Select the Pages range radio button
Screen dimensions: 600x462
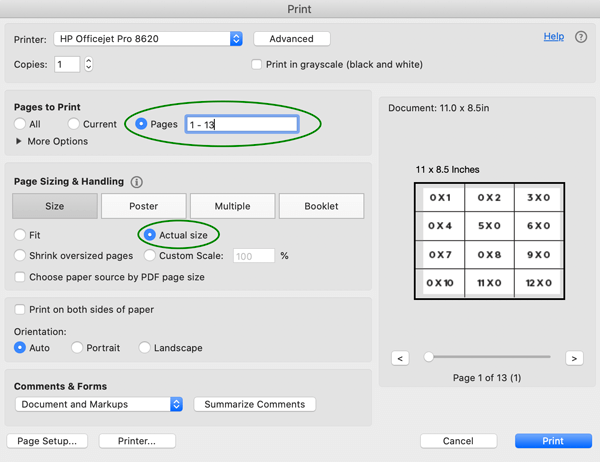[x=141, y=124]
